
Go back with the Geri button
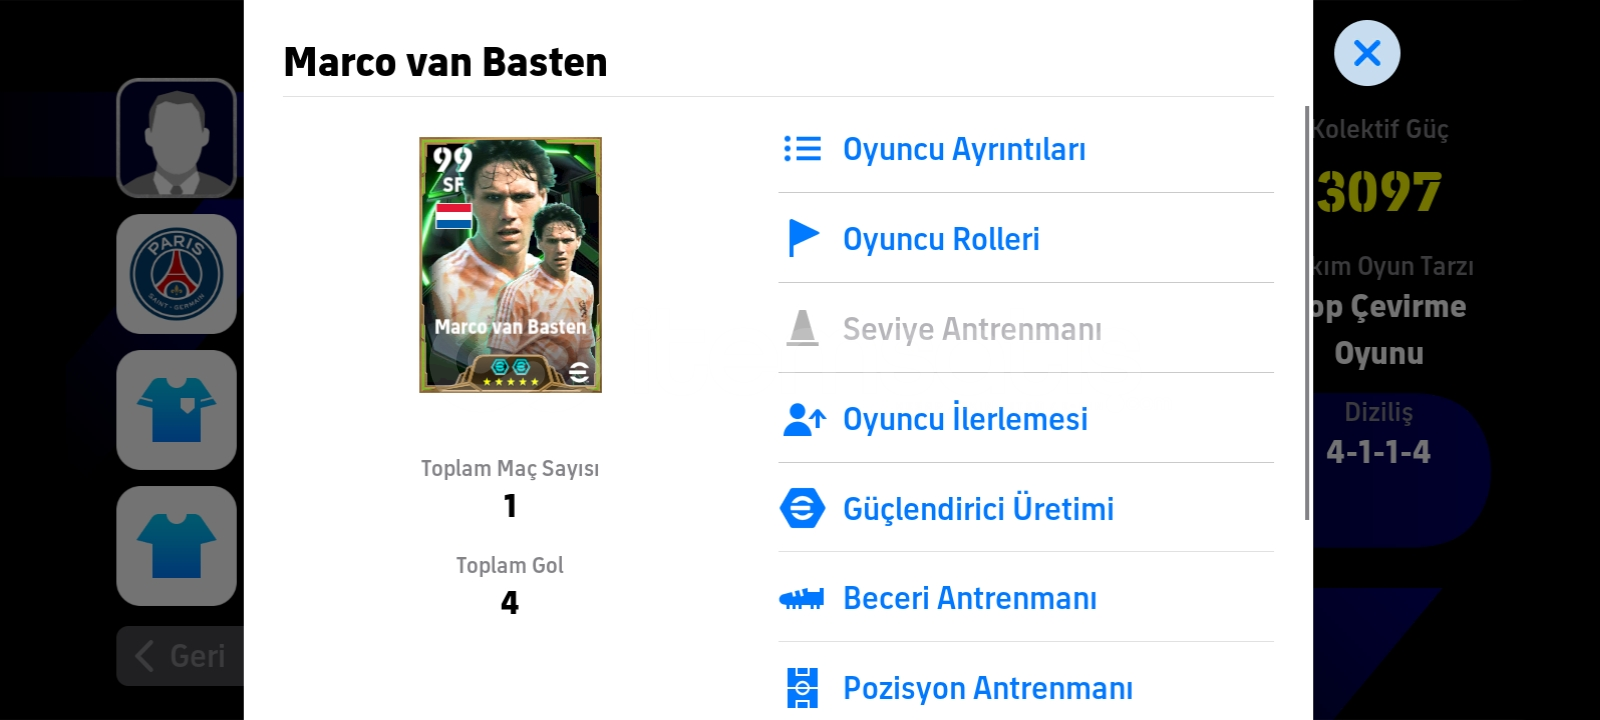(x=181, y=656)
